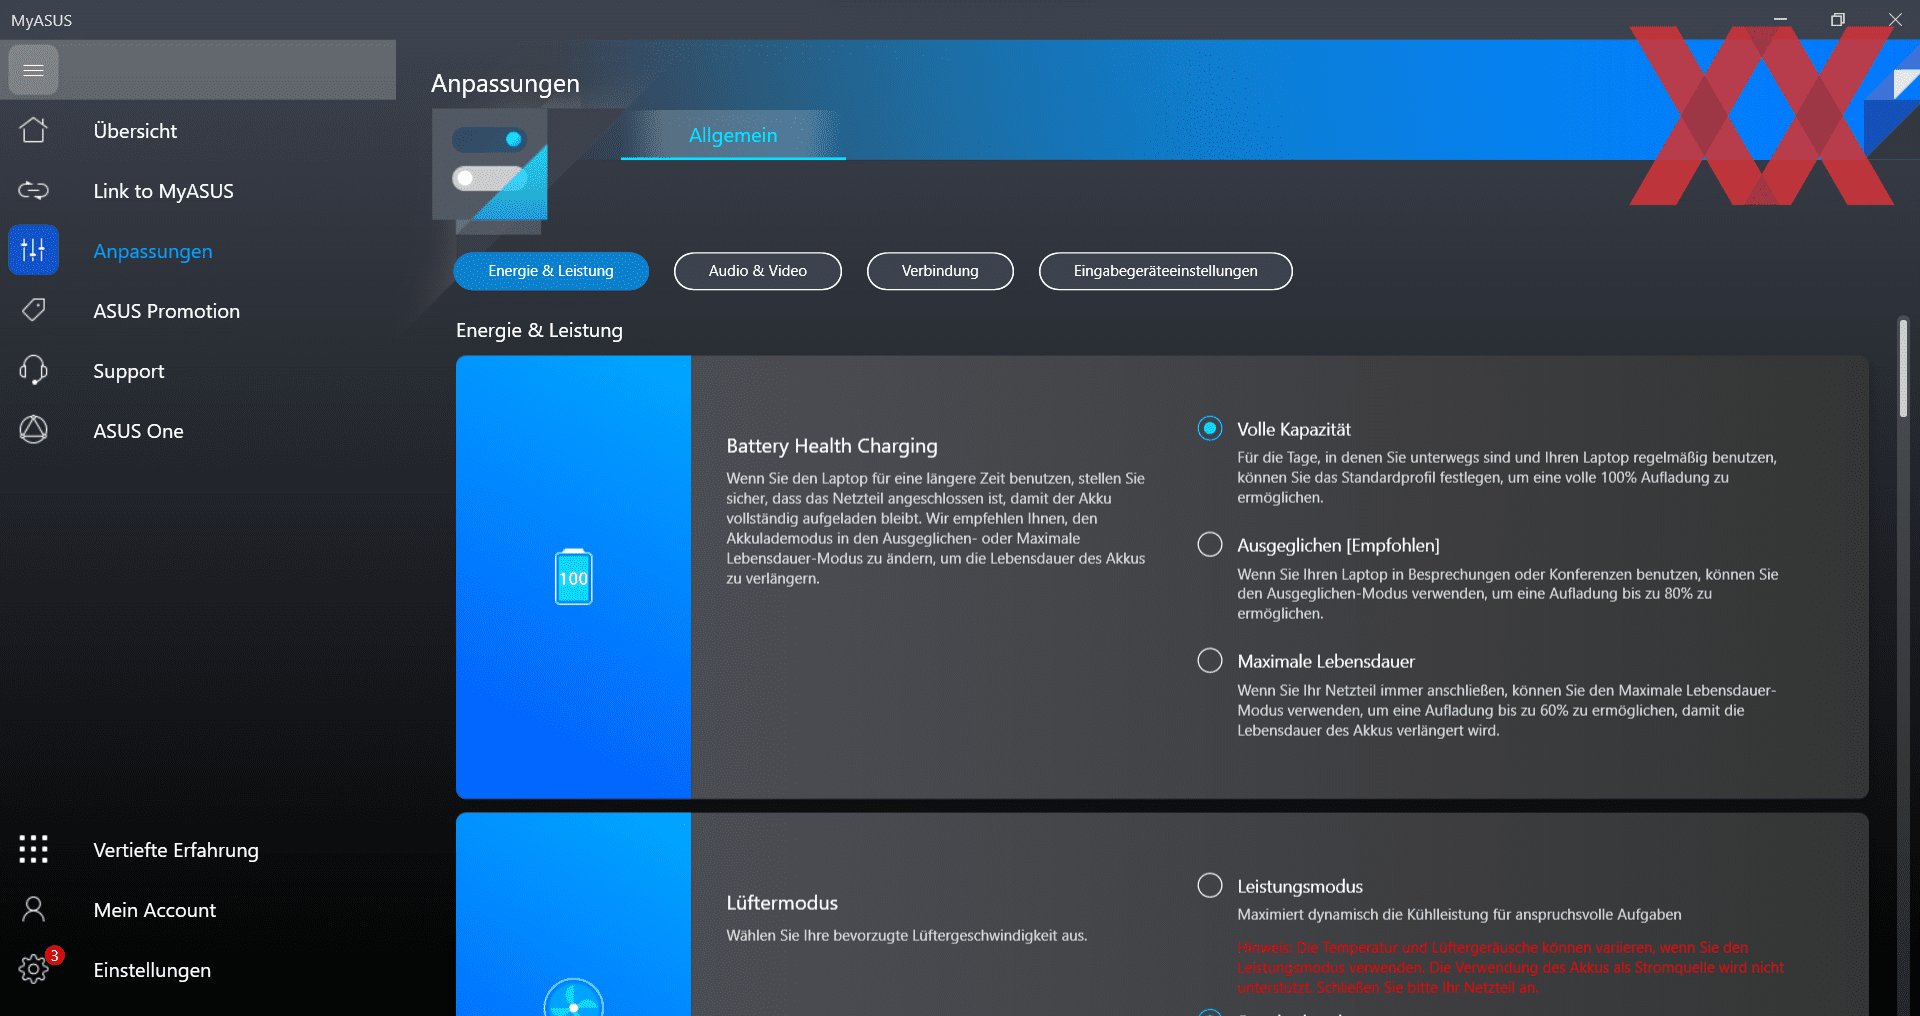Click the Vertiefte Erfahrung grid icon

pos(33,849)
